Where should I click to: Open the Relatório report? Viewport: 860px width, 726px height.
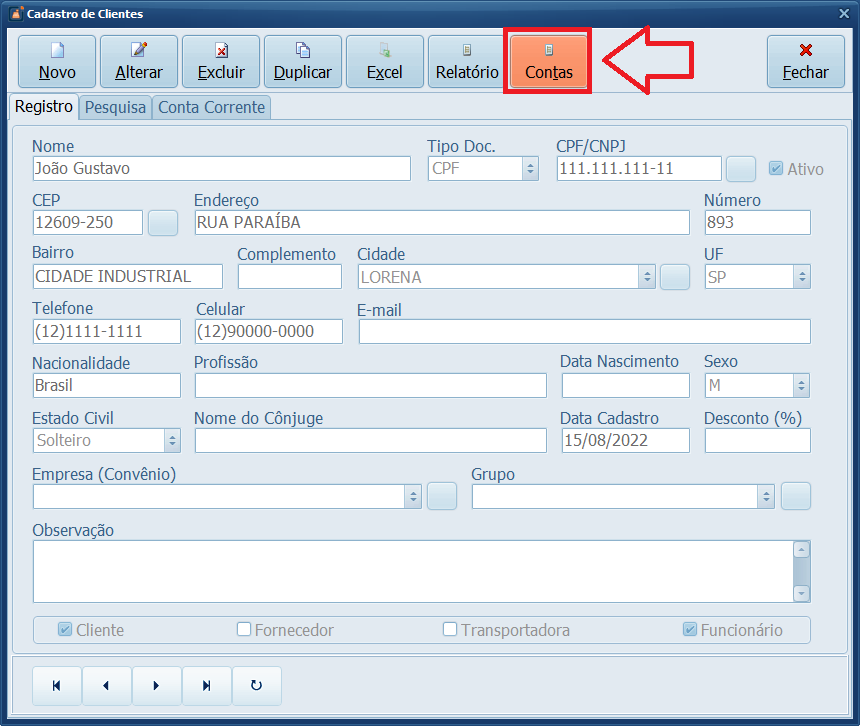(x=467, y=61)
